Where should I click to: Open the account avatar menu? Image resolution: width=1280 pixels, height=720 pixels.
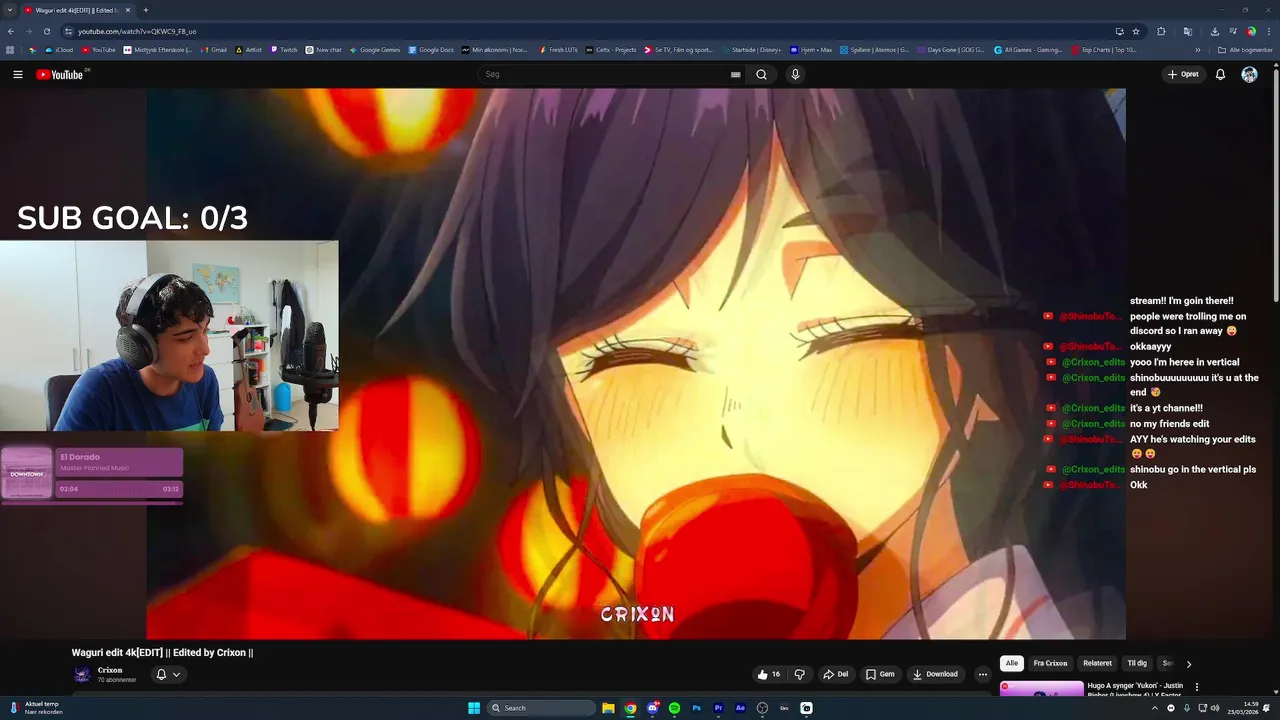tap(1249, 74)
